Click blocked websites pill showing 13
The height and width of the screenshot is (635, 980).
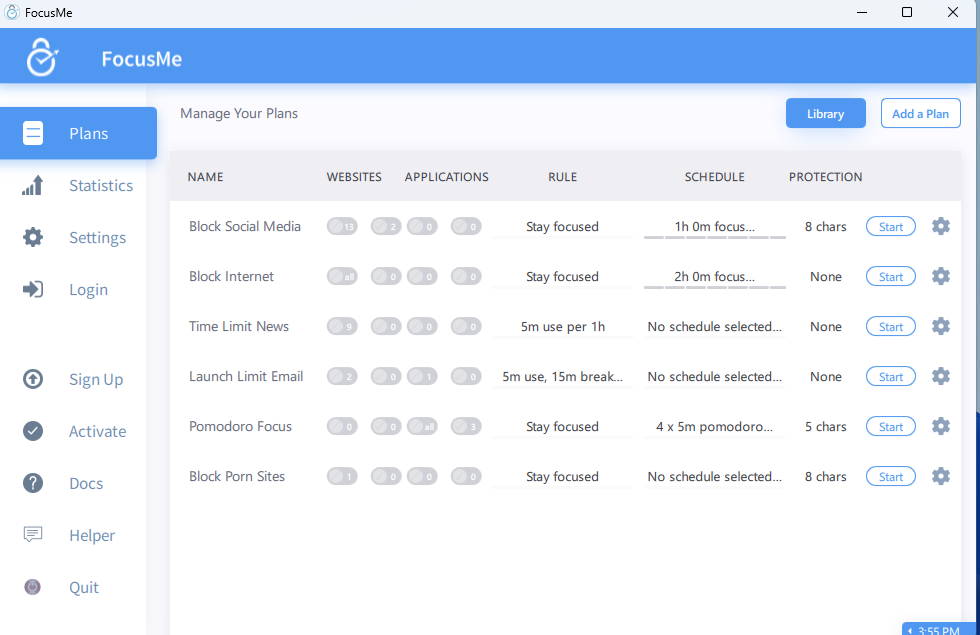[342, 227]
